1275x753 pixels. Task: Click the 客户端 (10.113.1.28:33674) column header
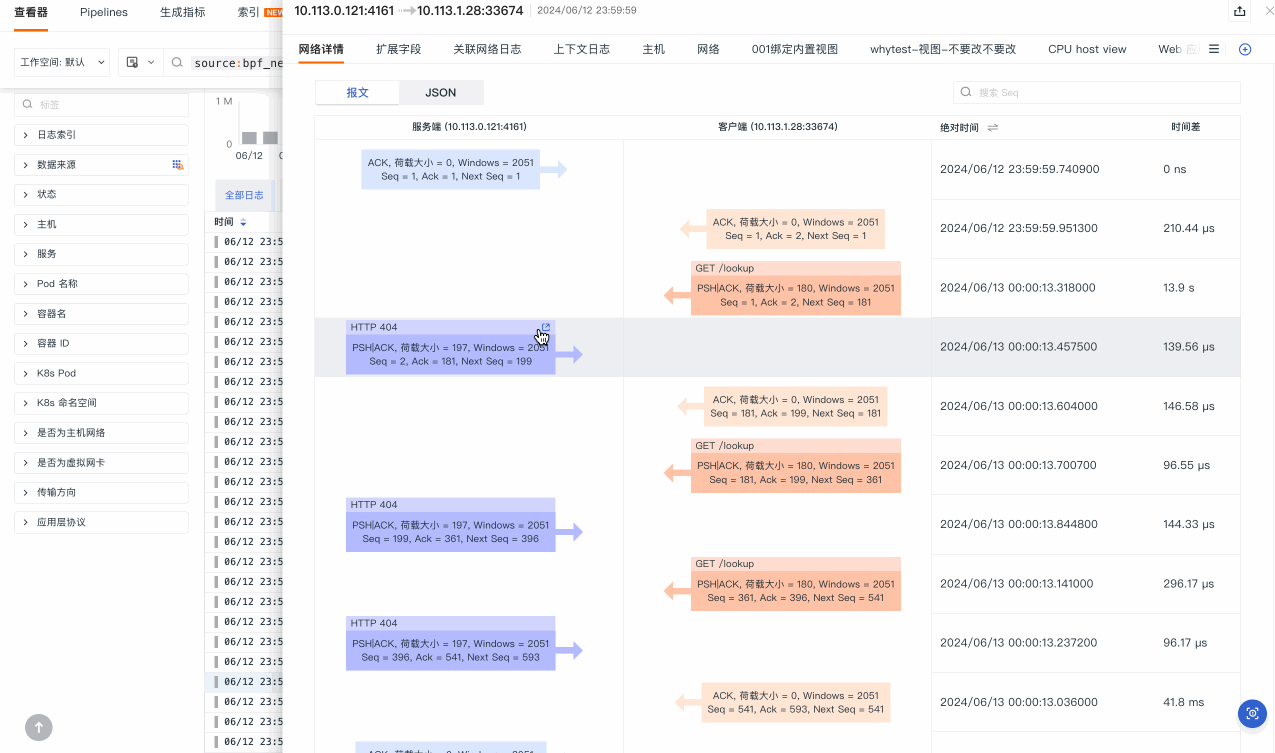coord(777,127)
